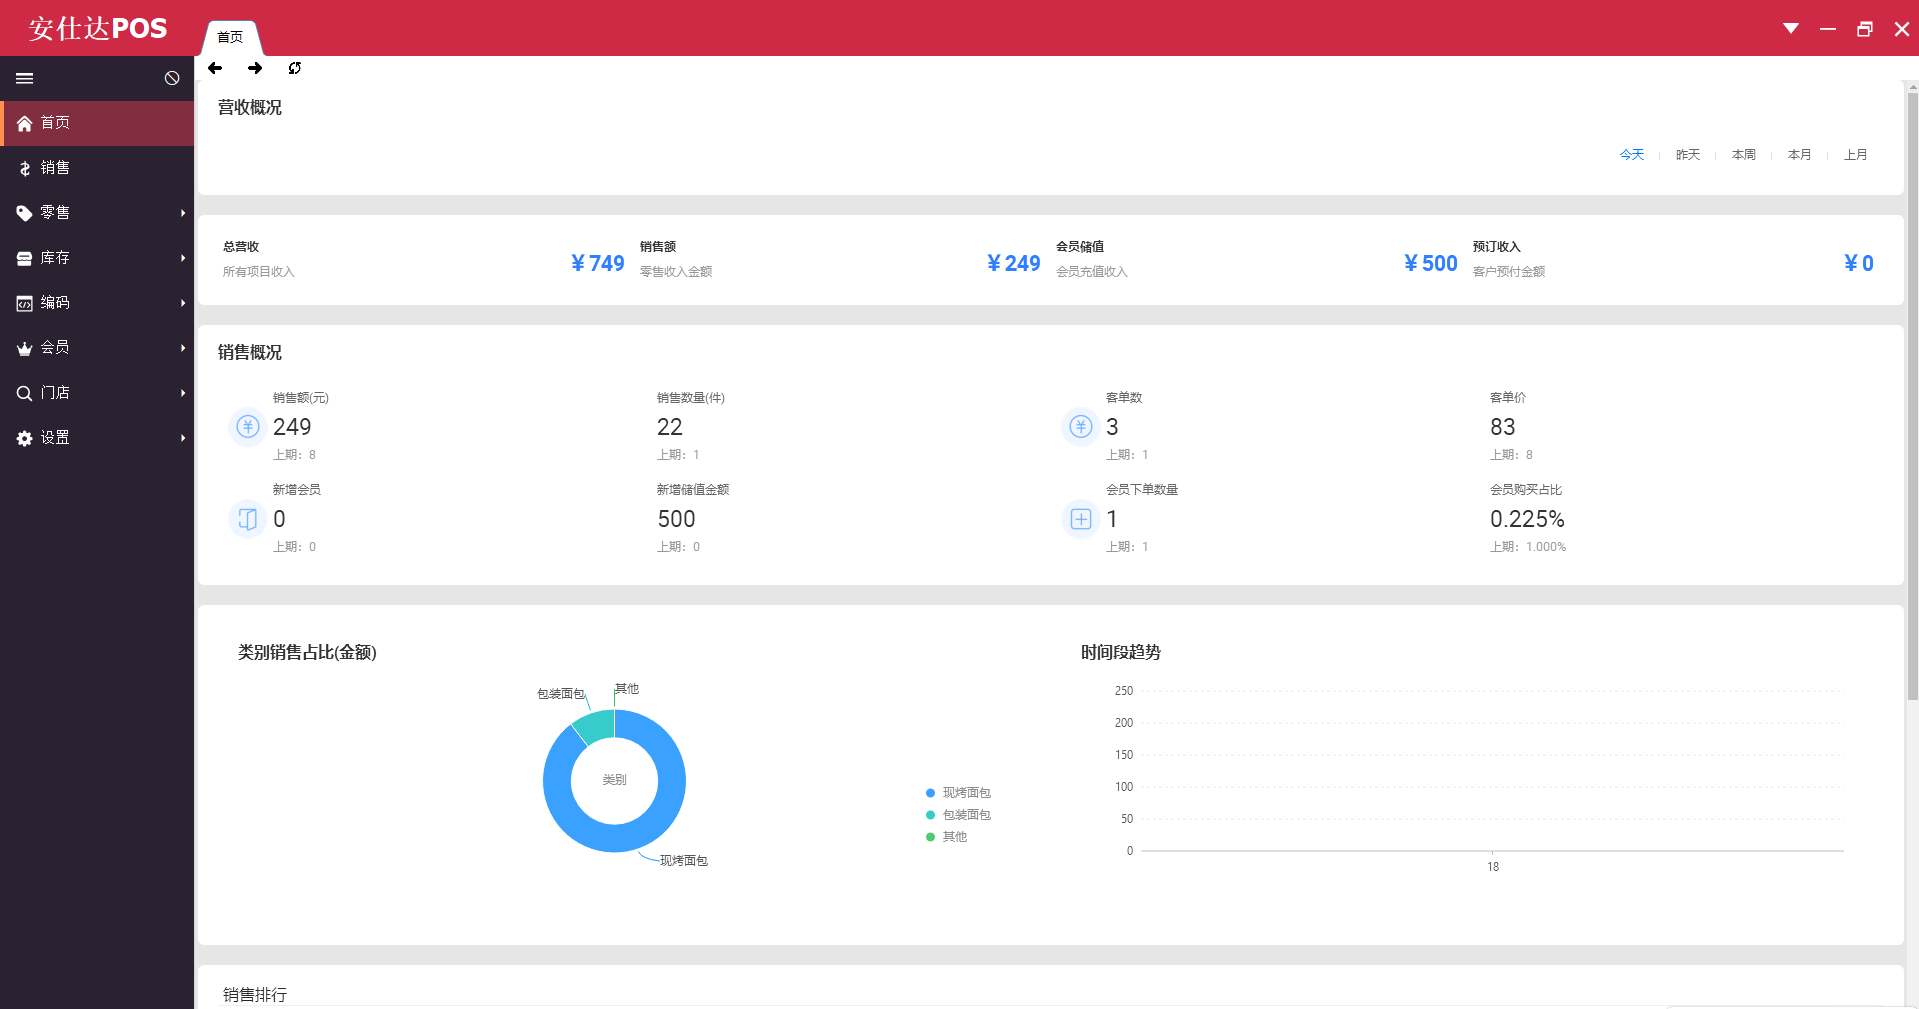Click the 会员储值 ¥500 value
The image size is (1919, 1009).
(x=1431, y=263)
